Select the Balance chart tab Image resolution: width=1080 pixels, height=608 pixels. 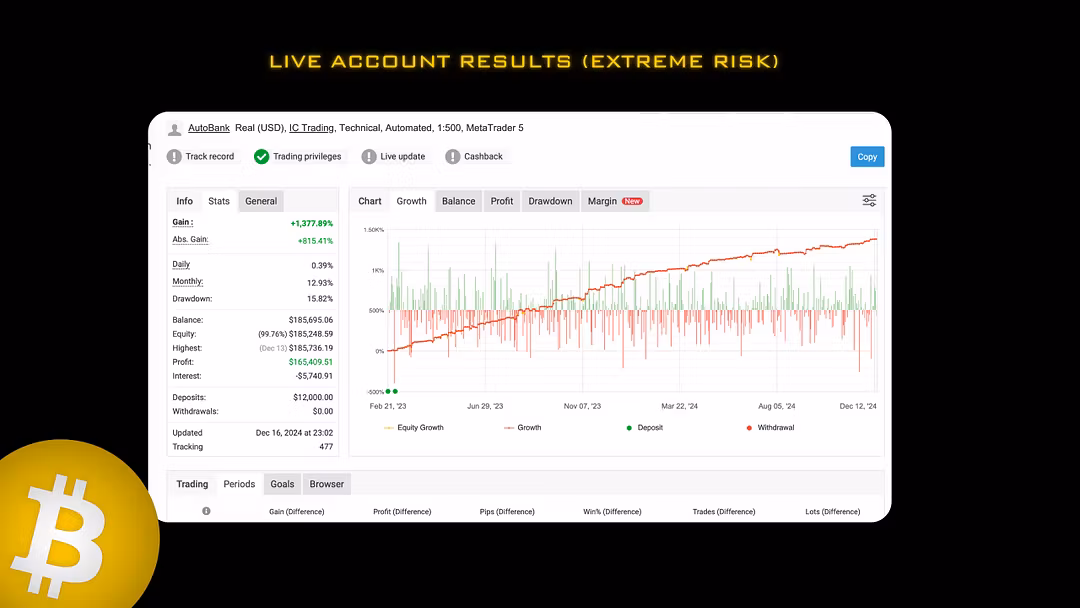pyautogui.click(x=458, y=201)
